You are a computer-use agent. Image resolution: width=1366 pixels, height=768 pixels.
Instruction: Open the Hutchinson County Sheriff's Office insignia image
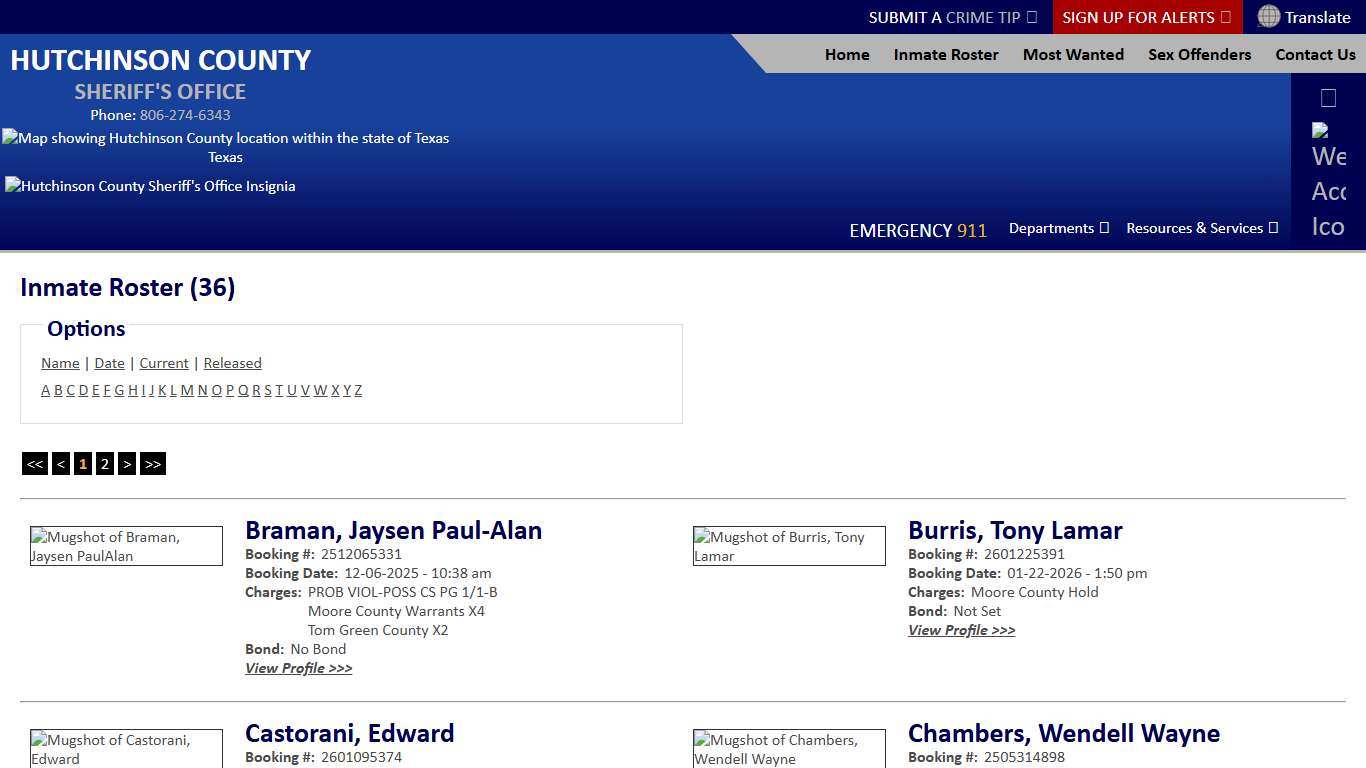click(150, 186)
